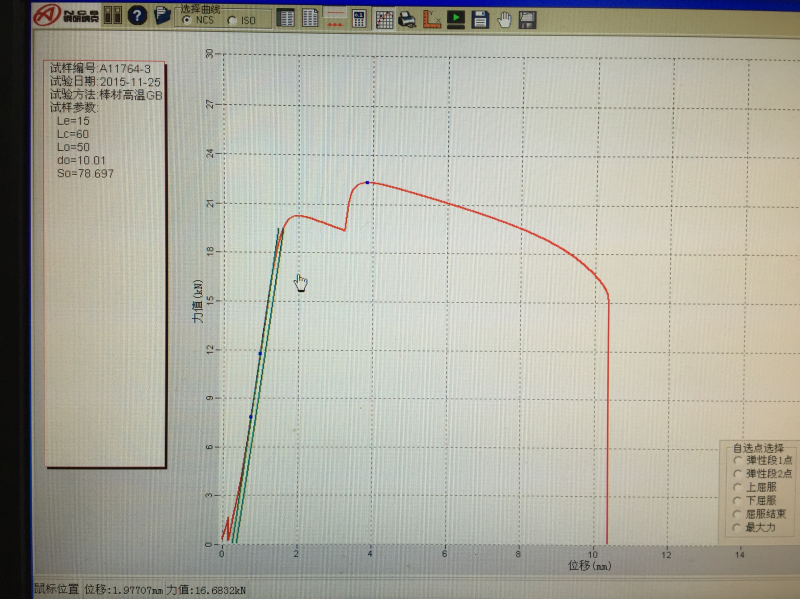Open the calculator icon
800x599 pixels.
point(359,18)
